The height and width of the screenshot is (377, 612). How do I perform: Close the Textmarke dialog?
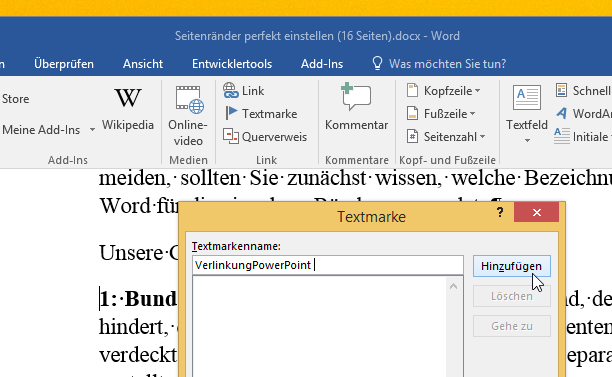click(x=537, y=212)
